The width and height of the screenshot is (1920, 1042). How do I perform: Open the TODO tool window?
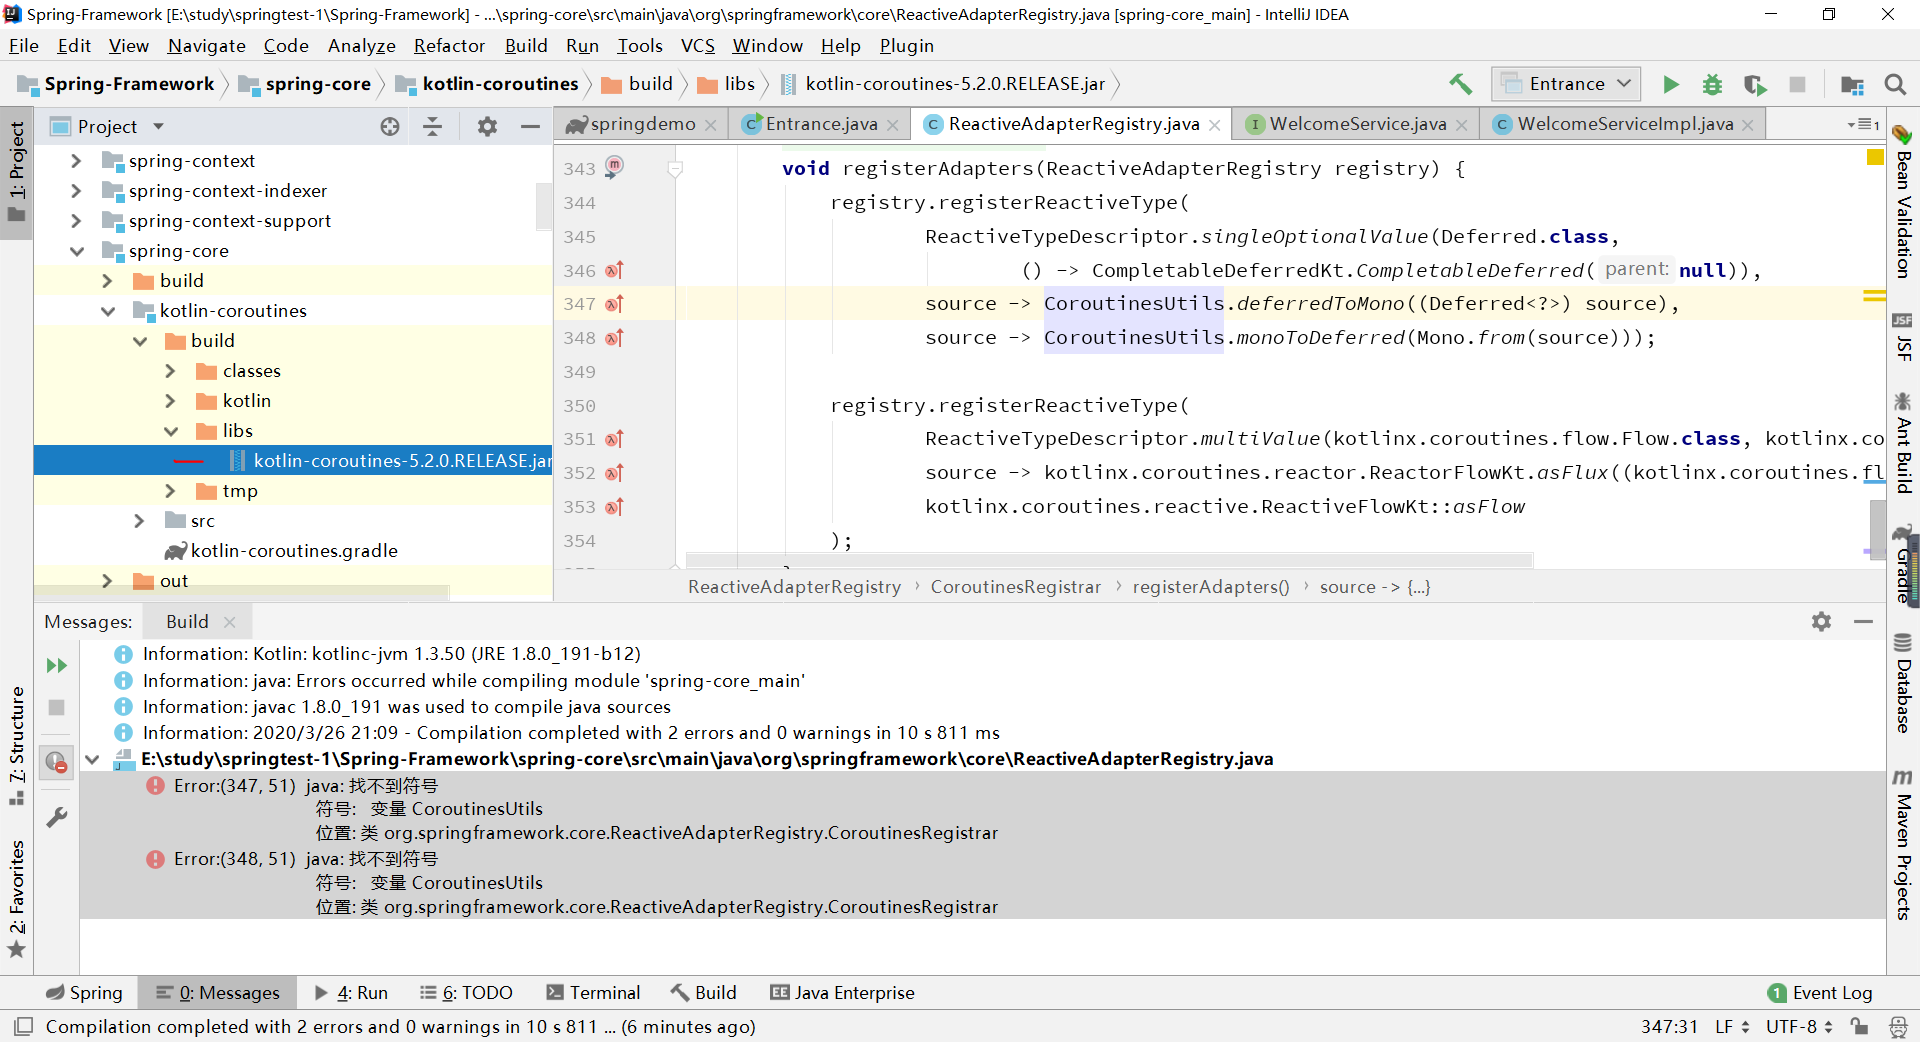466,993
